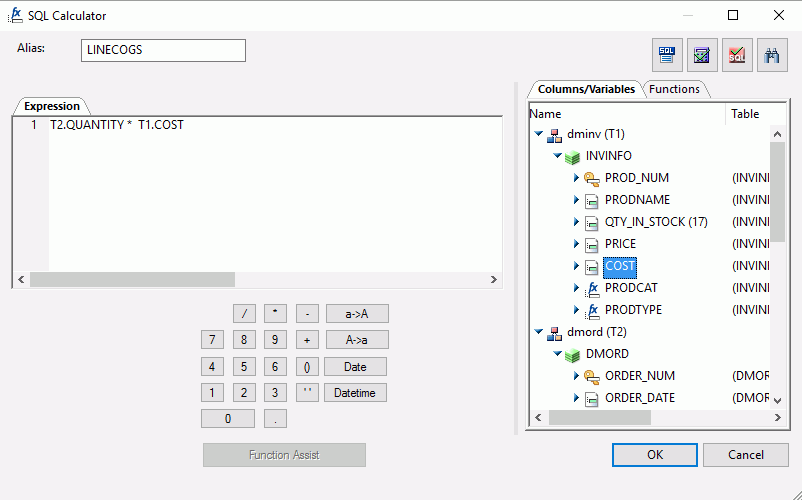Expand the PRODCAT field node
This screenshot has width=802, height=500.
click(576, 288)
